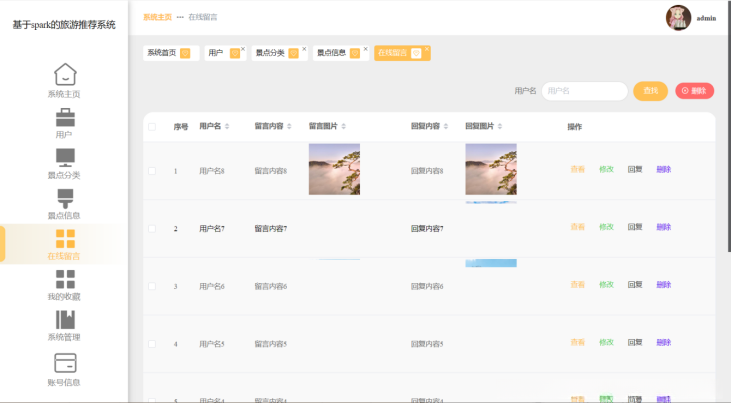Click 回复 for row 用户名7
This screenshot has height=403, width=731.
pos(635,227)
